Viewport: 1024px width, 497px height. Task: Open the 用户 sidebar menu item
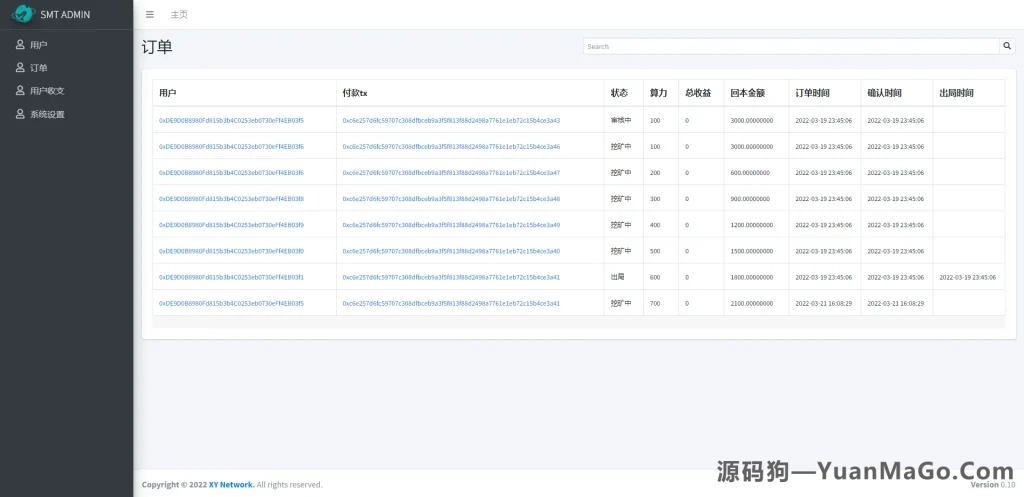(67, 45)
